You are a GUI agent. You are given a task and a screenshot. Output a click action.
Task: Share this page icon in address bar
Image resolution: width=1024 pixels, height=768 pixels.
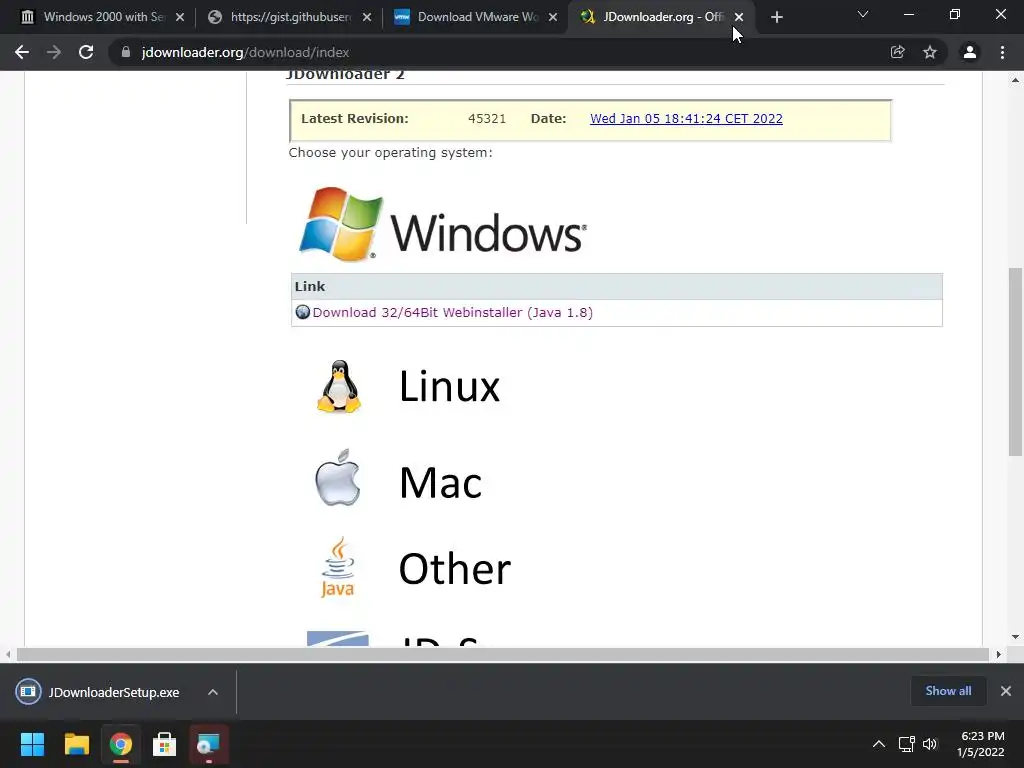pyautogui.click(x=898, y=52)
